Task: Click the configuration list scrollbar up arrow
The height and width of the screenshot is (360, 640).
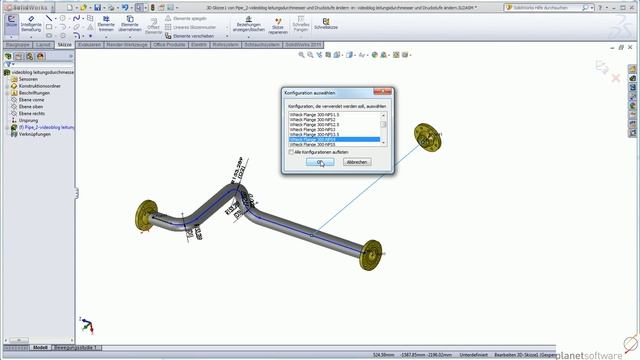Action: [x=383, y=115]
